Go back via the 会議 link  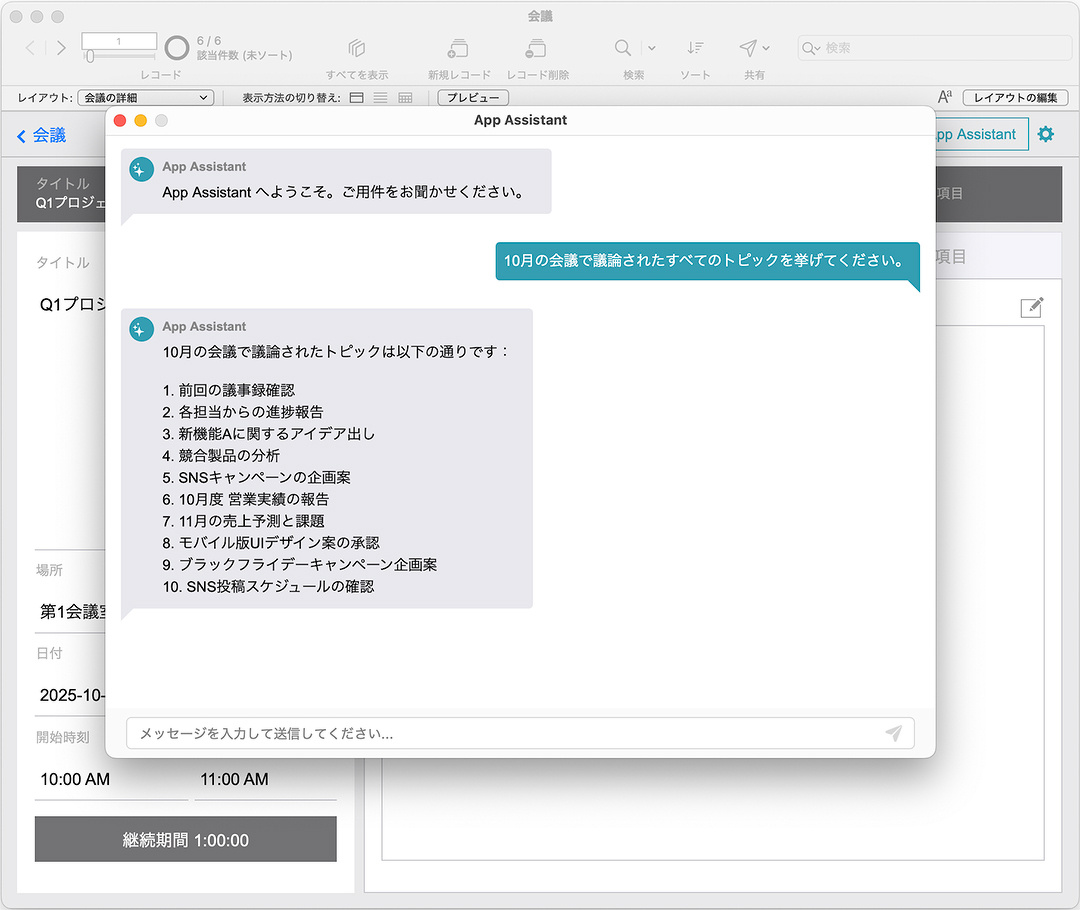pos(41,135)
